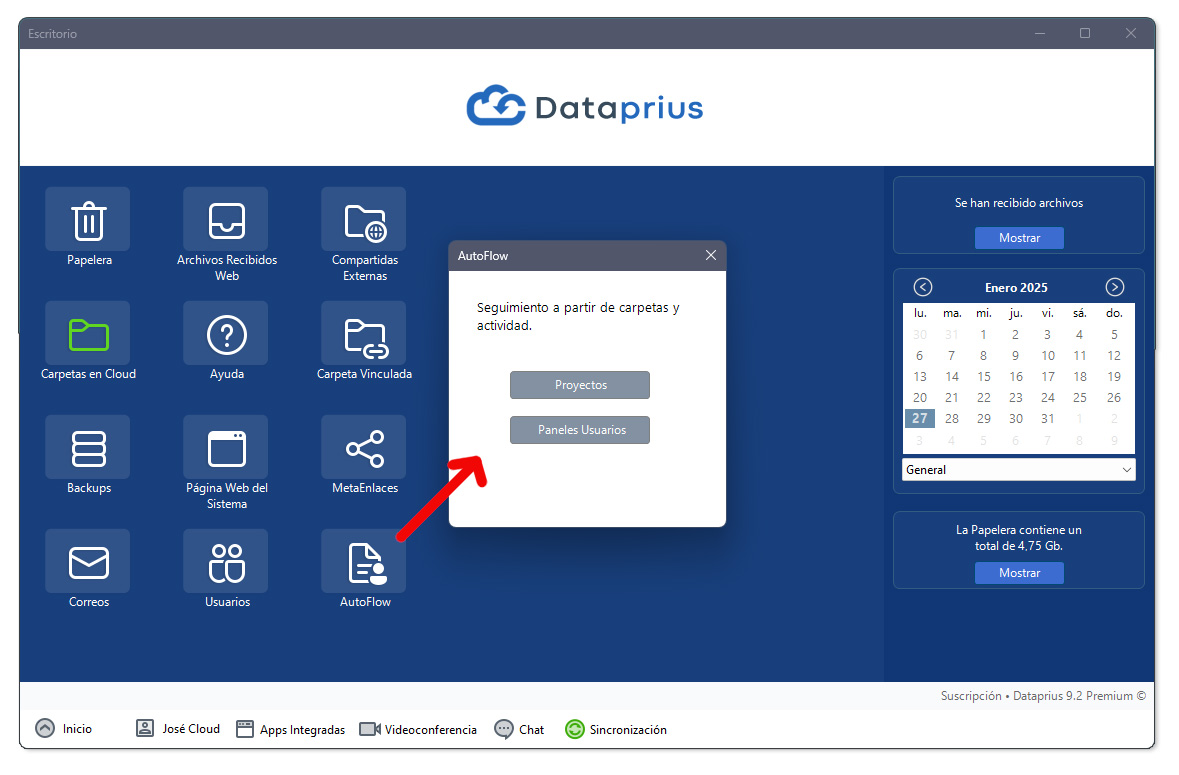Open Página Web del Sistema icon
This screenshot has height=775, width=1179.
pos(226,447)
